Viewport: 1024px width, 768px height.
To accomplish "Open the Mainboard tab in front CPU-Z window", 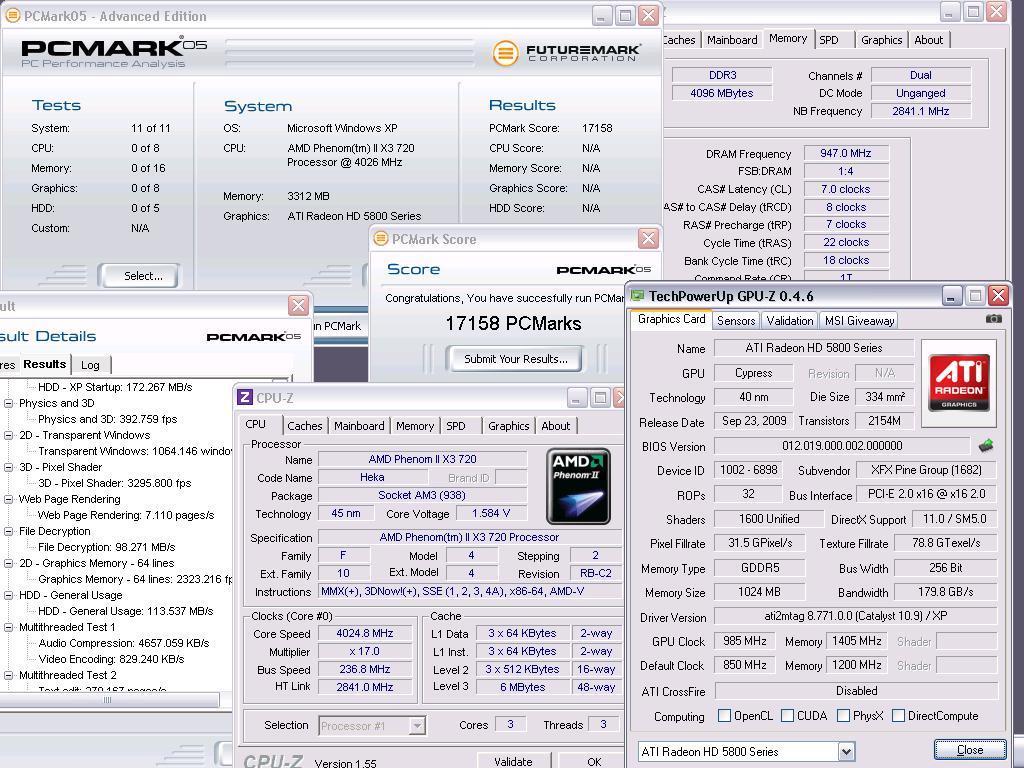I will point(359,426).
